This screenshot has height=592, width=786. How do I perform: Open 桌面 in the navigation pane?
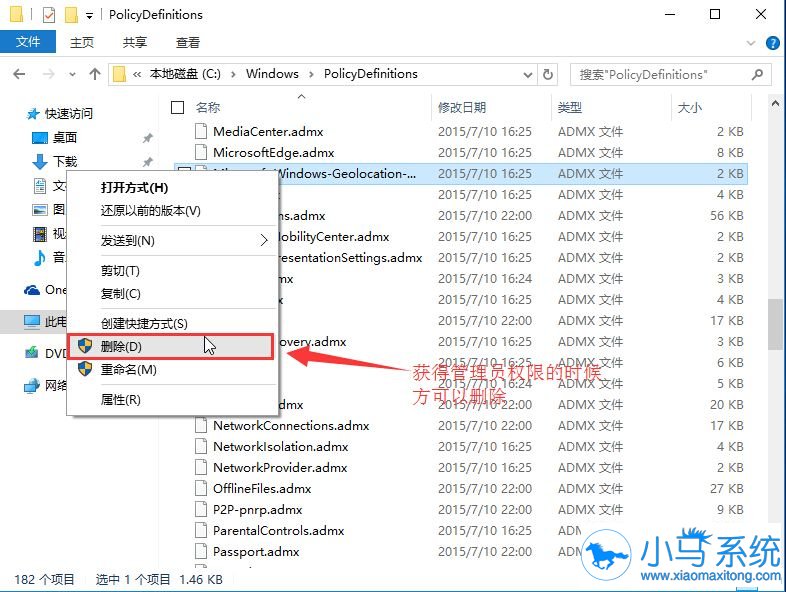65,137
